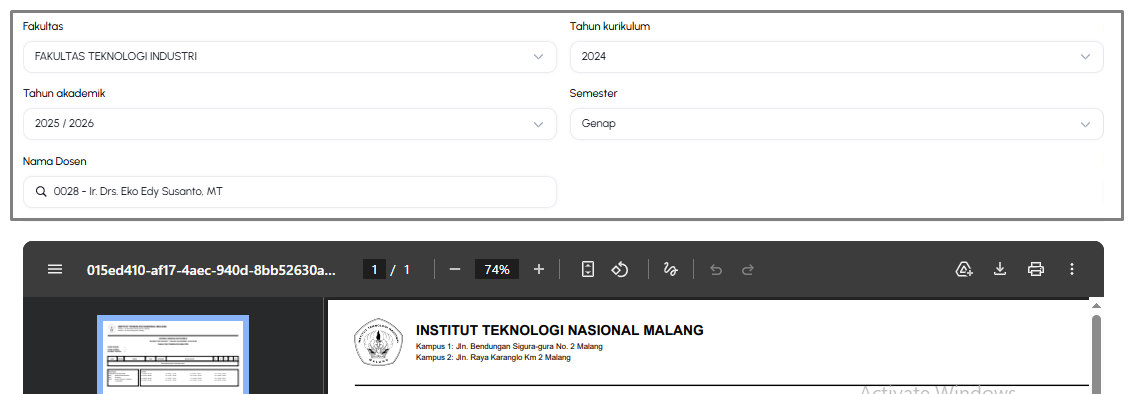This screenshot has height=394, width=1135.
Task: Download the PDF file
Action: tap(1000, 269)
